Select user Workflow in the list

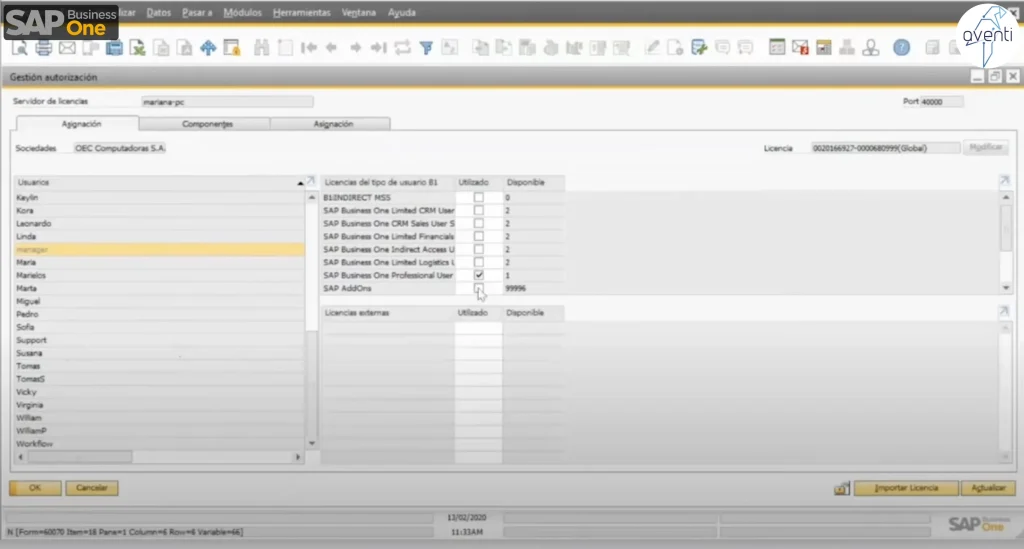point(159,444)
